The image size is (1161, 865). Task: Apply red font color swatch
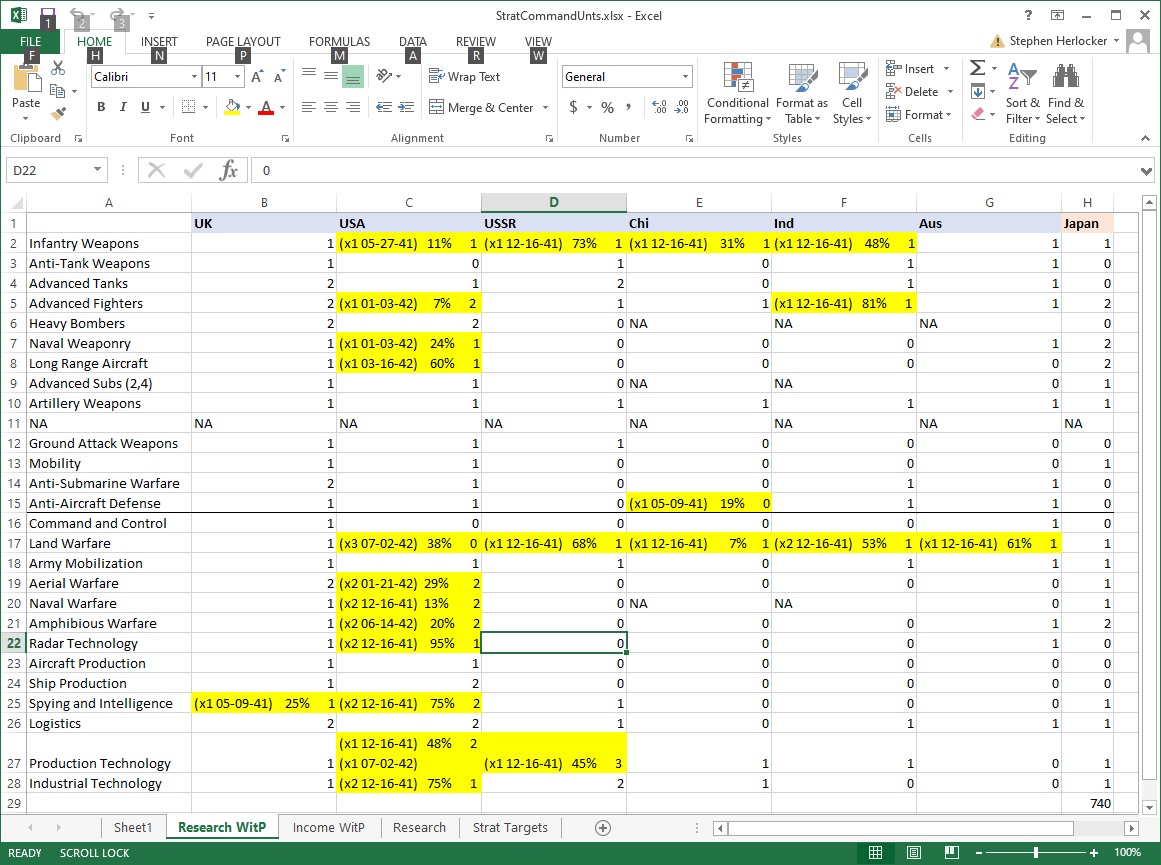[267, 107]
